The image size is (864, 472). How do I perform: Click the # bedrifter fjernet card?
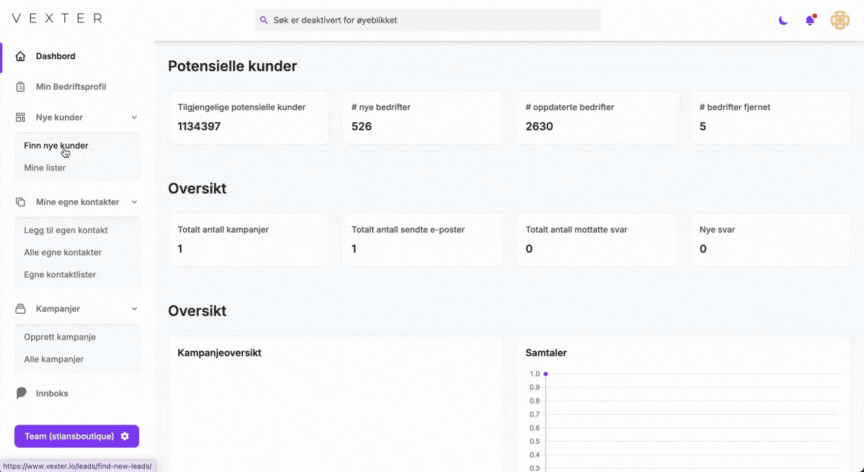coord(770,118)
